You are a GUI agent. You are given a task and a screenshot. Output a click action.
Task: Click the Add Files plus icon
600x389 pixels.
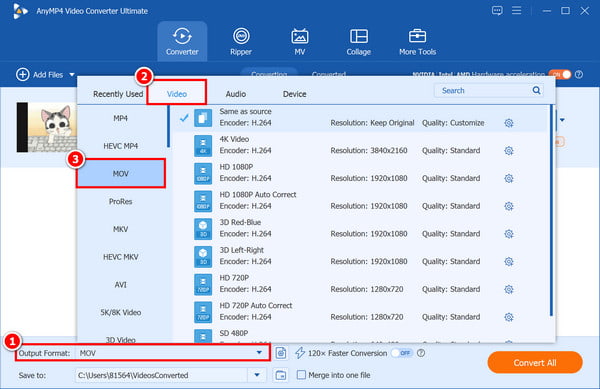point(23,75)
